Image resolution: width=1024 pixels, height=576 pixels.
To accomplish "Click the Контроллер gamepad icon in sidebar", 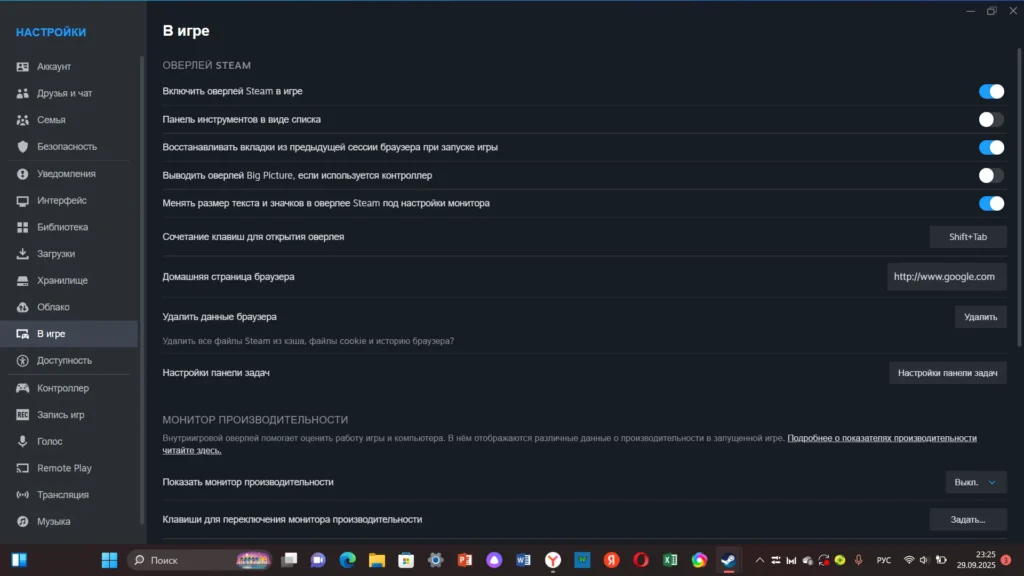I will (x=23, y=388).
